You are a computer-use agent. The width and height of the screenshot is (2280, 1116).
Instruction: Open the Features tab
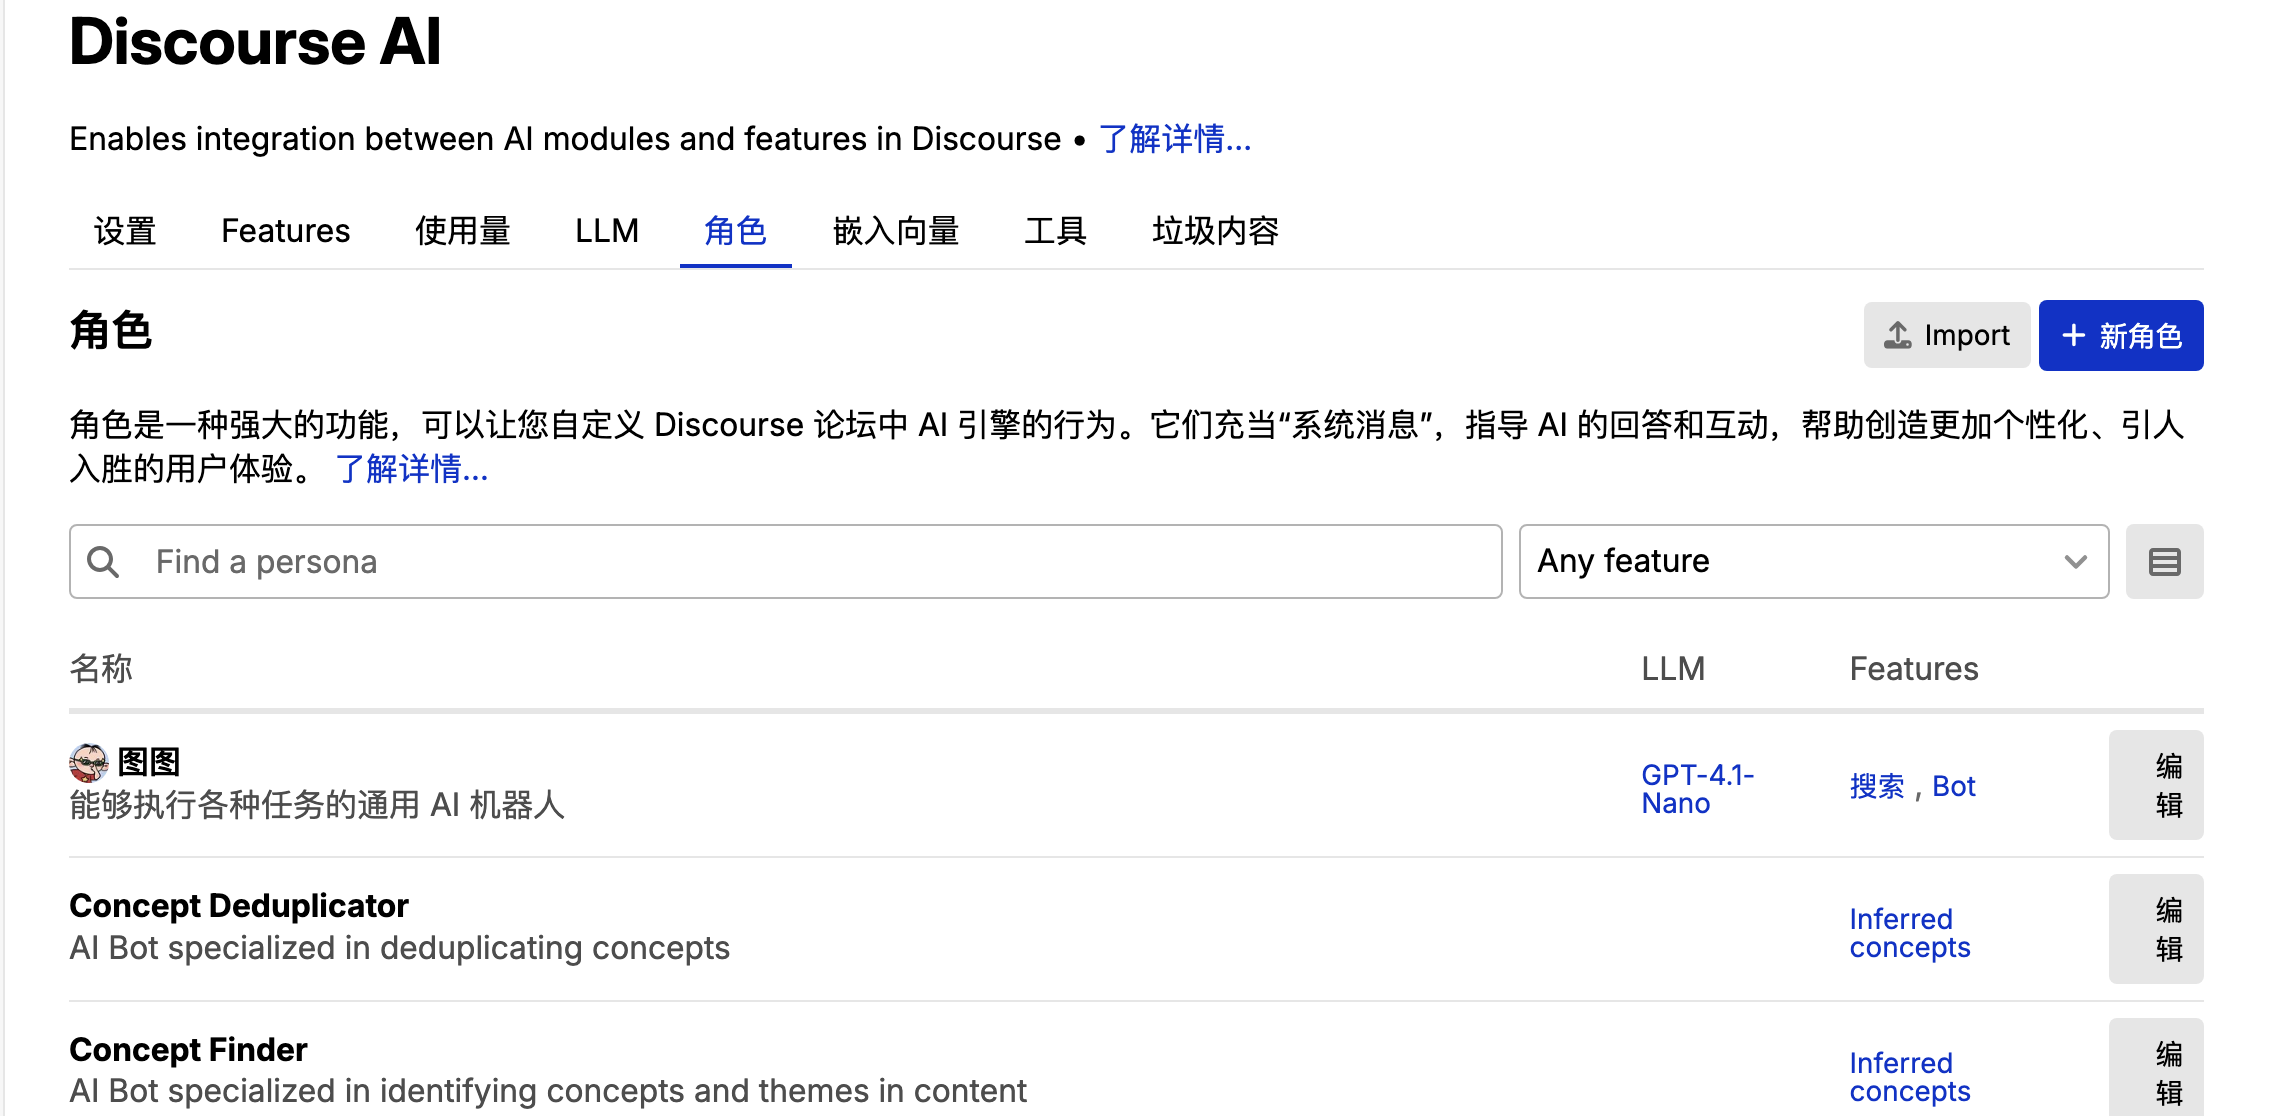285,231
